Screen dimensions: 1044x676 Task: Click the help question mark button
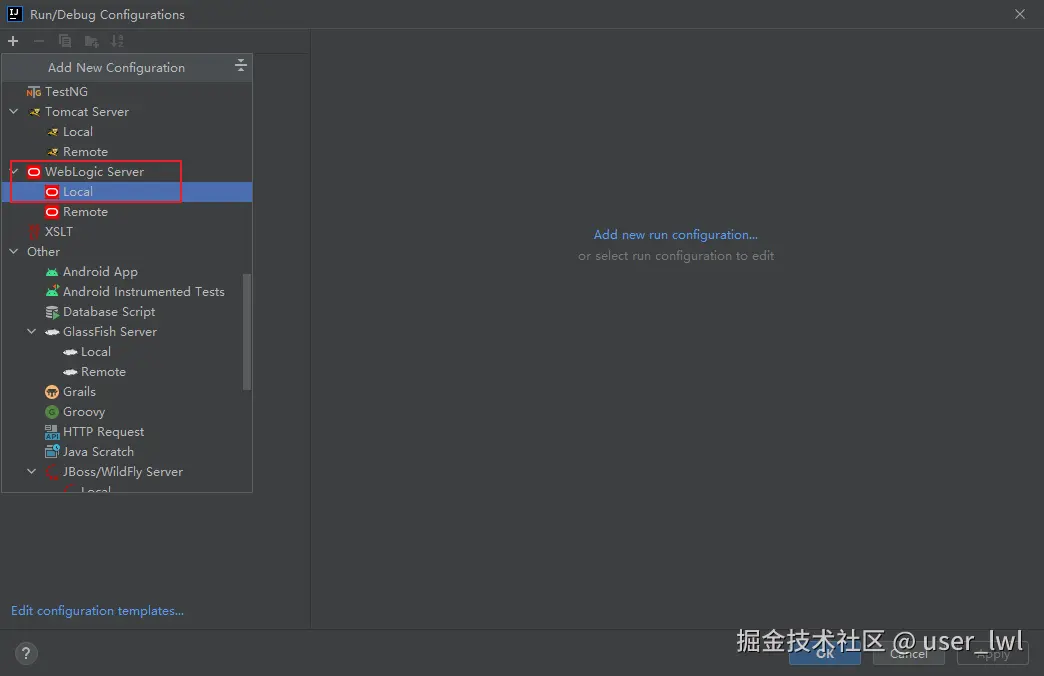coord(26,653)
